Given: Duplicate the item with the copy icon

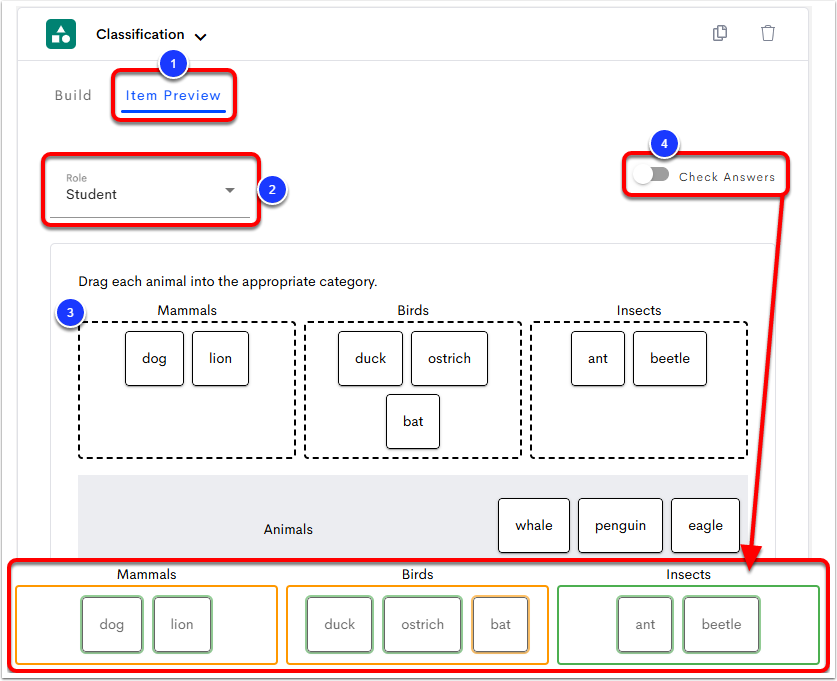Looking at the screenshot, I should coord(720,33).
